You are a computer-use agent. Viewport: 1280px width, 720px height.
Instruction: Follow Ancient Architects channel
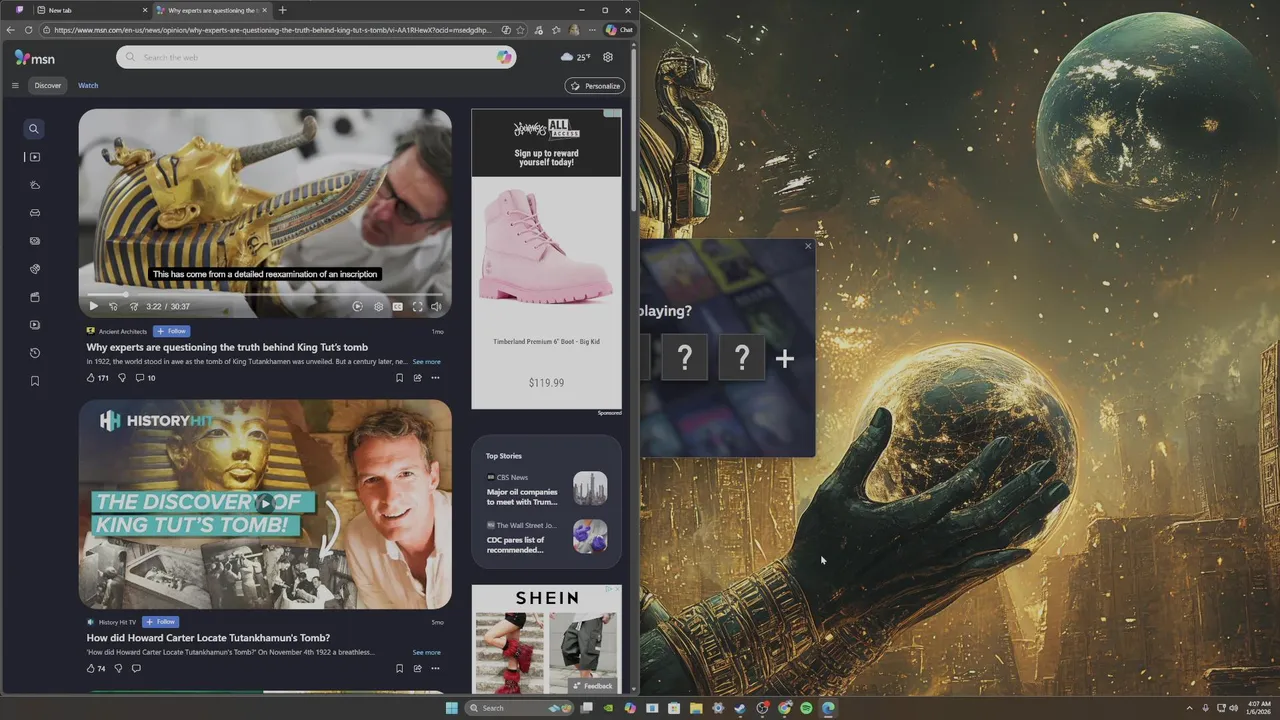coord(171,331)
